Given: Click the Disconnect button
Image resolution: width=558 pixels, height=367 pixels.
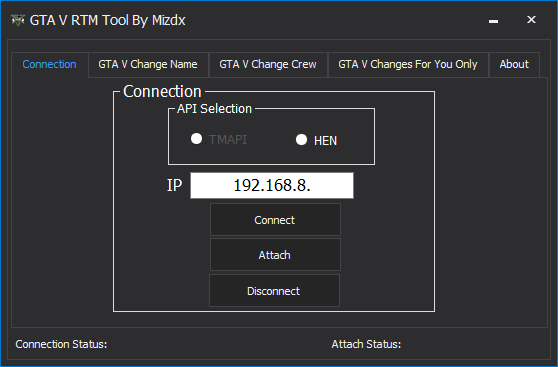Looking at the screenshot, I should (274, 290).
